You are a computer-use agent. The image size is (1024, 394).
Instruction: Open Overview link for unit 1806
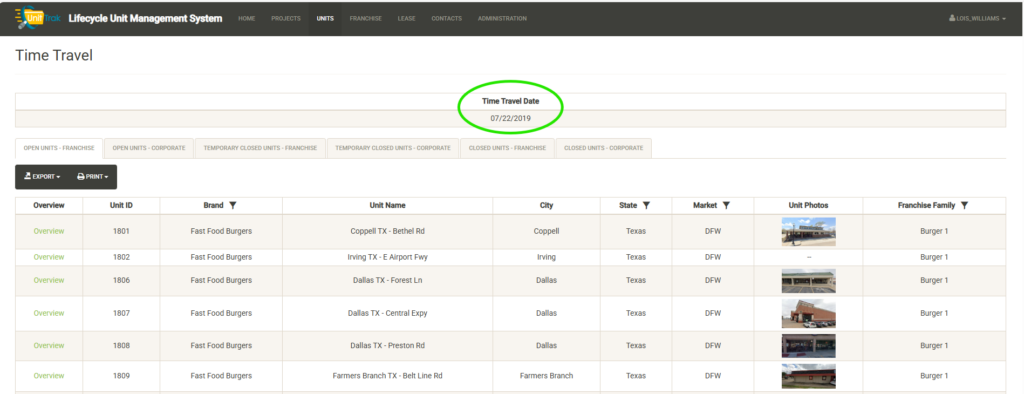pos(49,280)
